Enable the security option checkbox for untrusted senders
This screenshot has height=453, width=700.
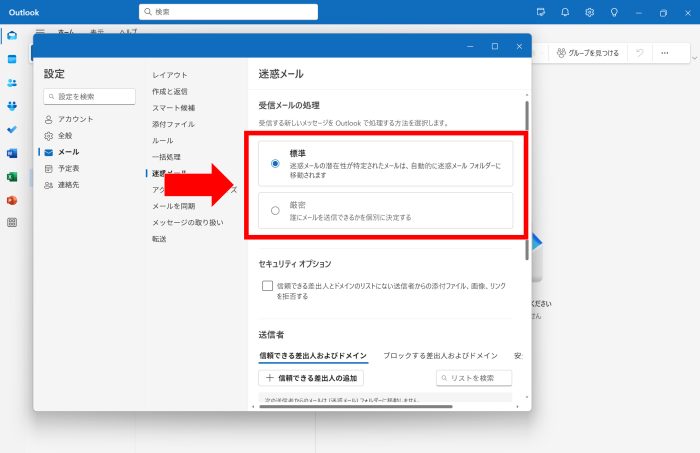(268, 286)
